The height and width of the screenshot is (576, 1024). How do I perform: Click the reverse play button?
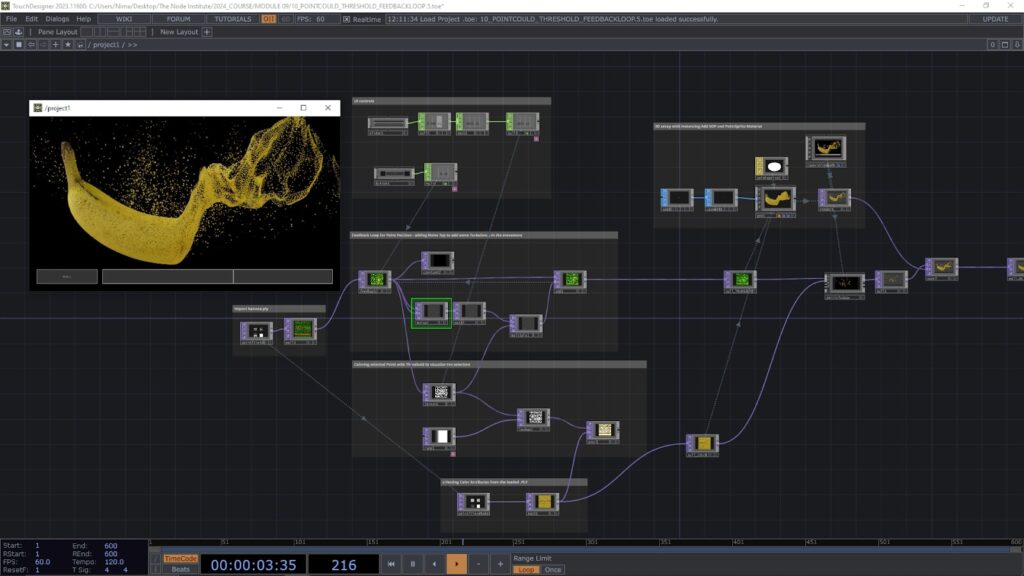pyautogui.click(x=434, y=565)
